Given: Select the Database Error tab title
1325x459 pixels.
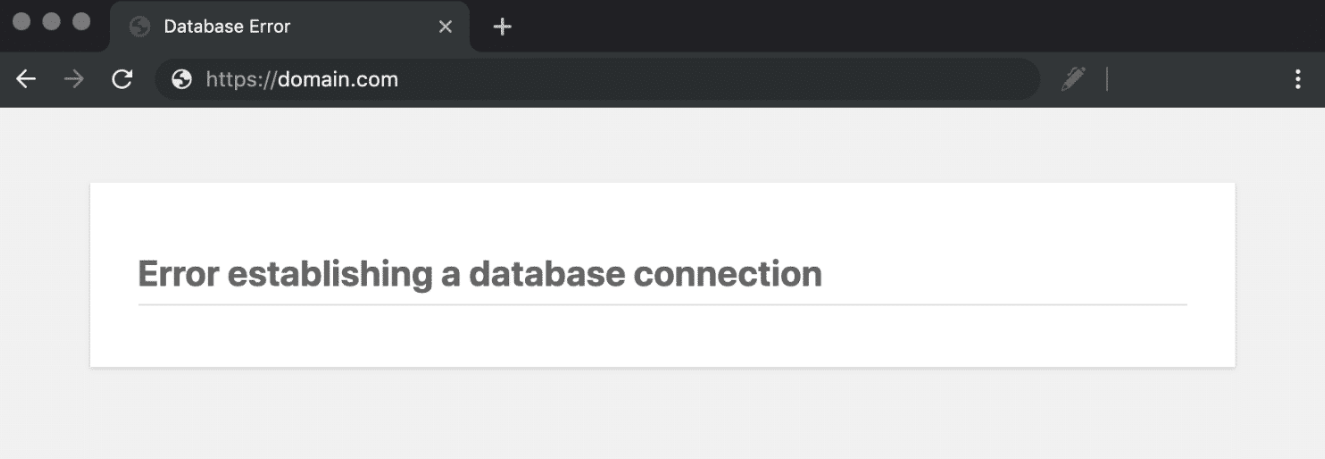Looking at the screenshot, I should pos(227,27).
